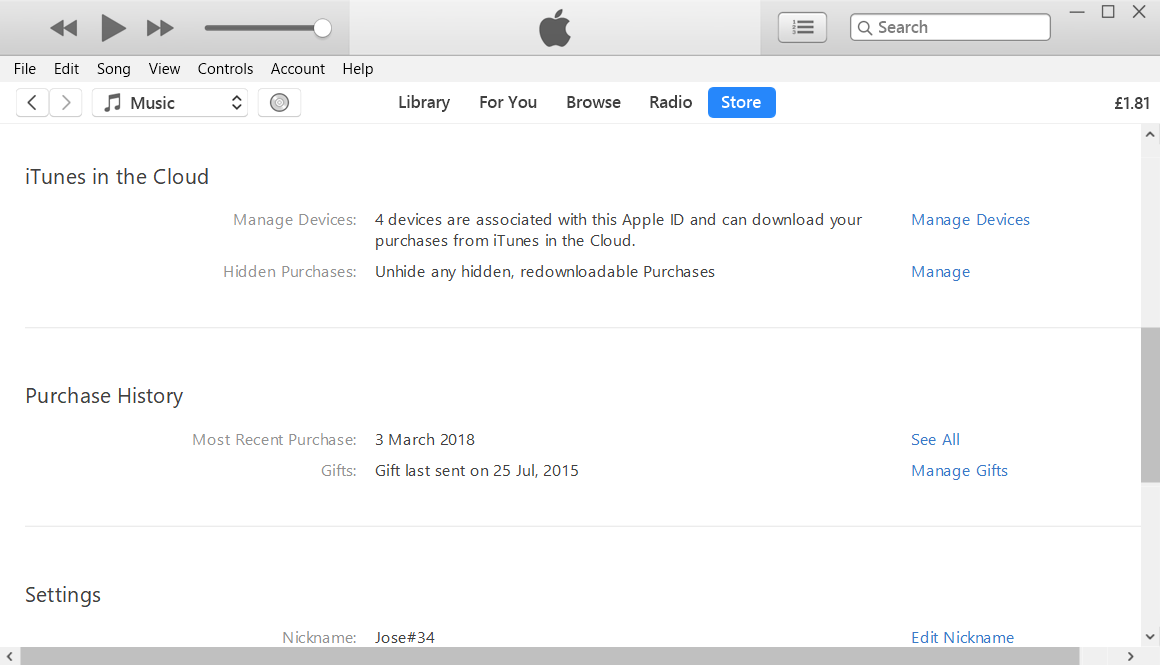
Task: Click the horizontal scrollbar thumb
Action: (x=550, y=656)
